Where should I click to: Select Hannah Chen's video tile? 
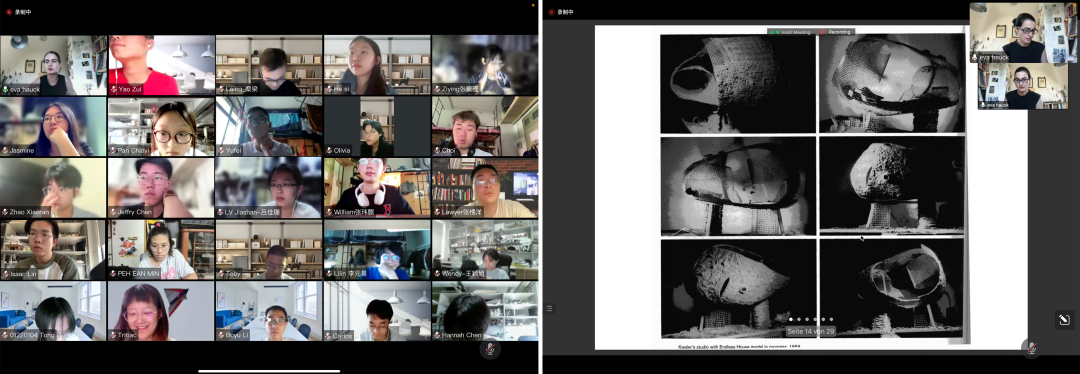(485, 311)
